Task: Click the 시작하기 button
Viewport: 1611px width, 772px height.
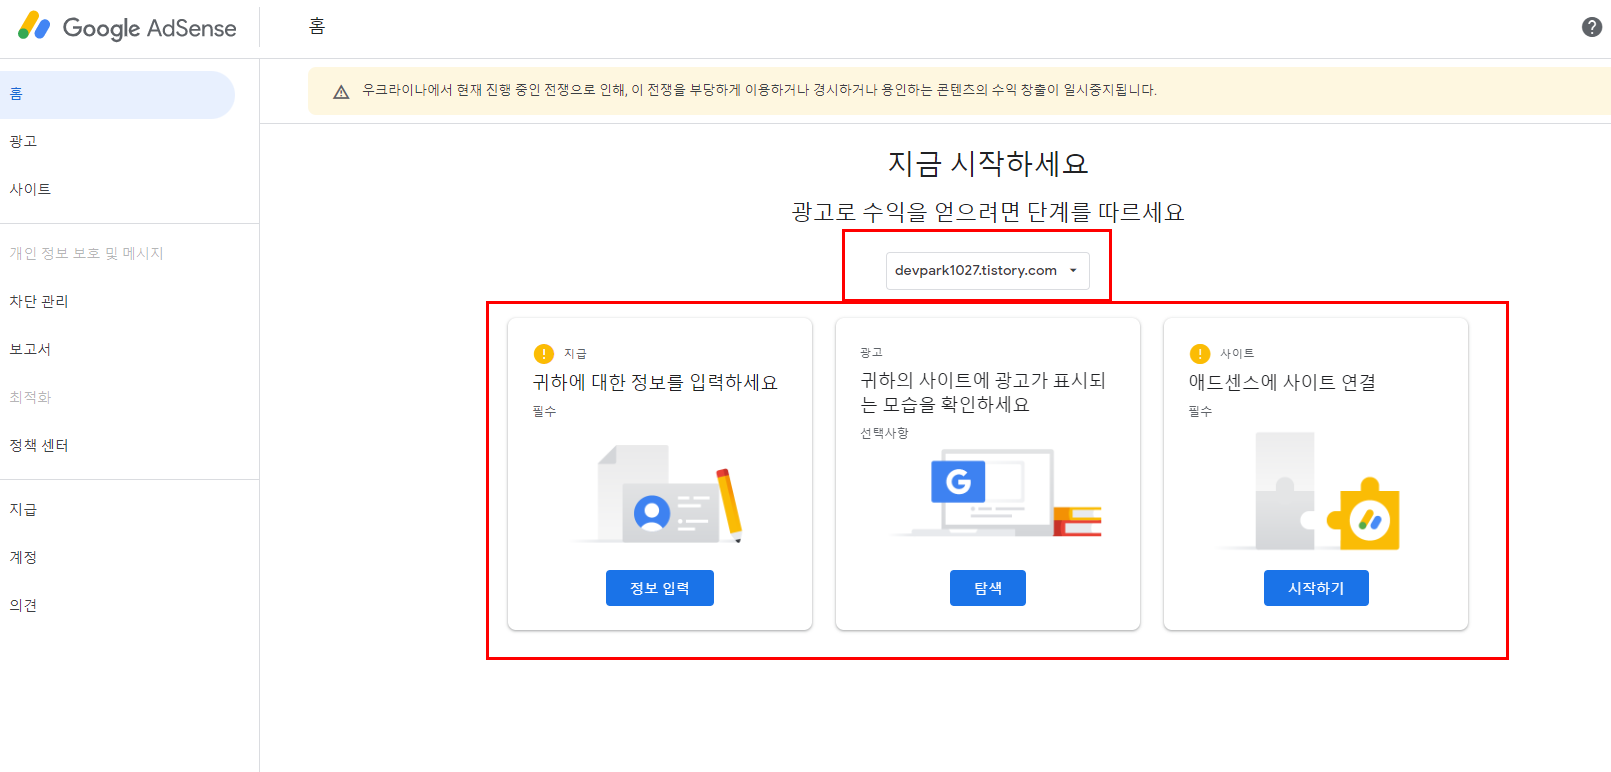Action: click(1316, 588)
